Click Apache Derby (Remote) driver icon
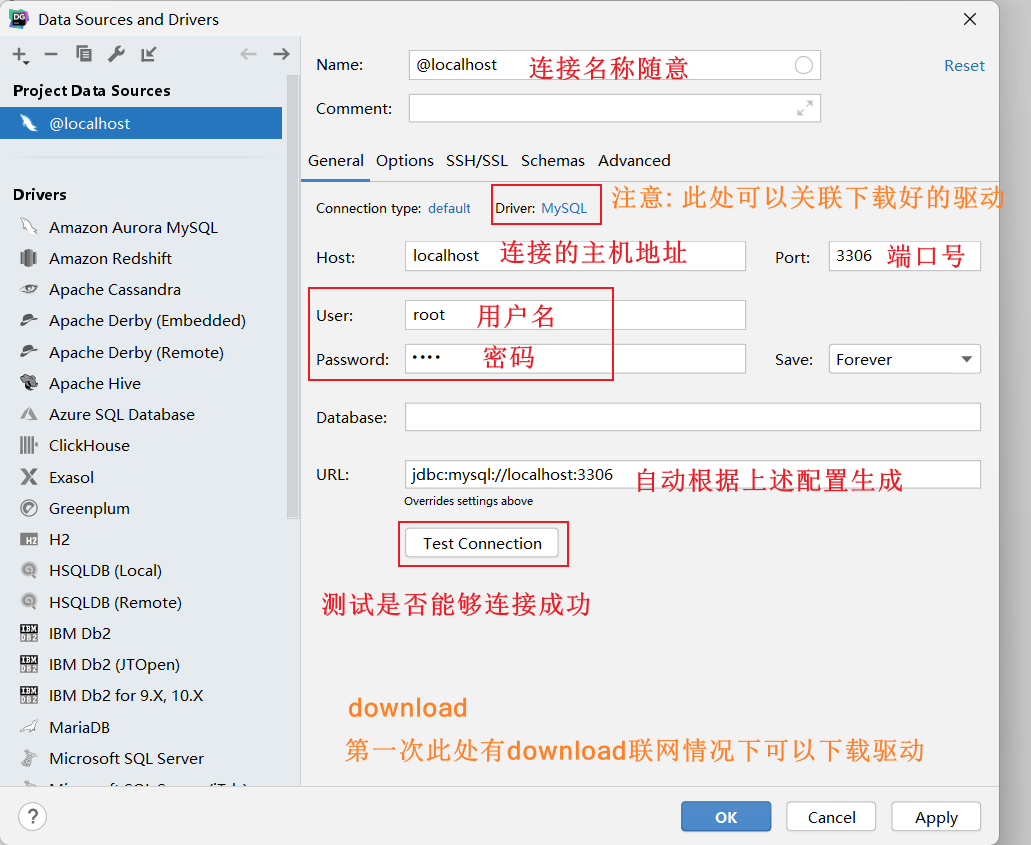The image size is (1031, 845). 29,351
